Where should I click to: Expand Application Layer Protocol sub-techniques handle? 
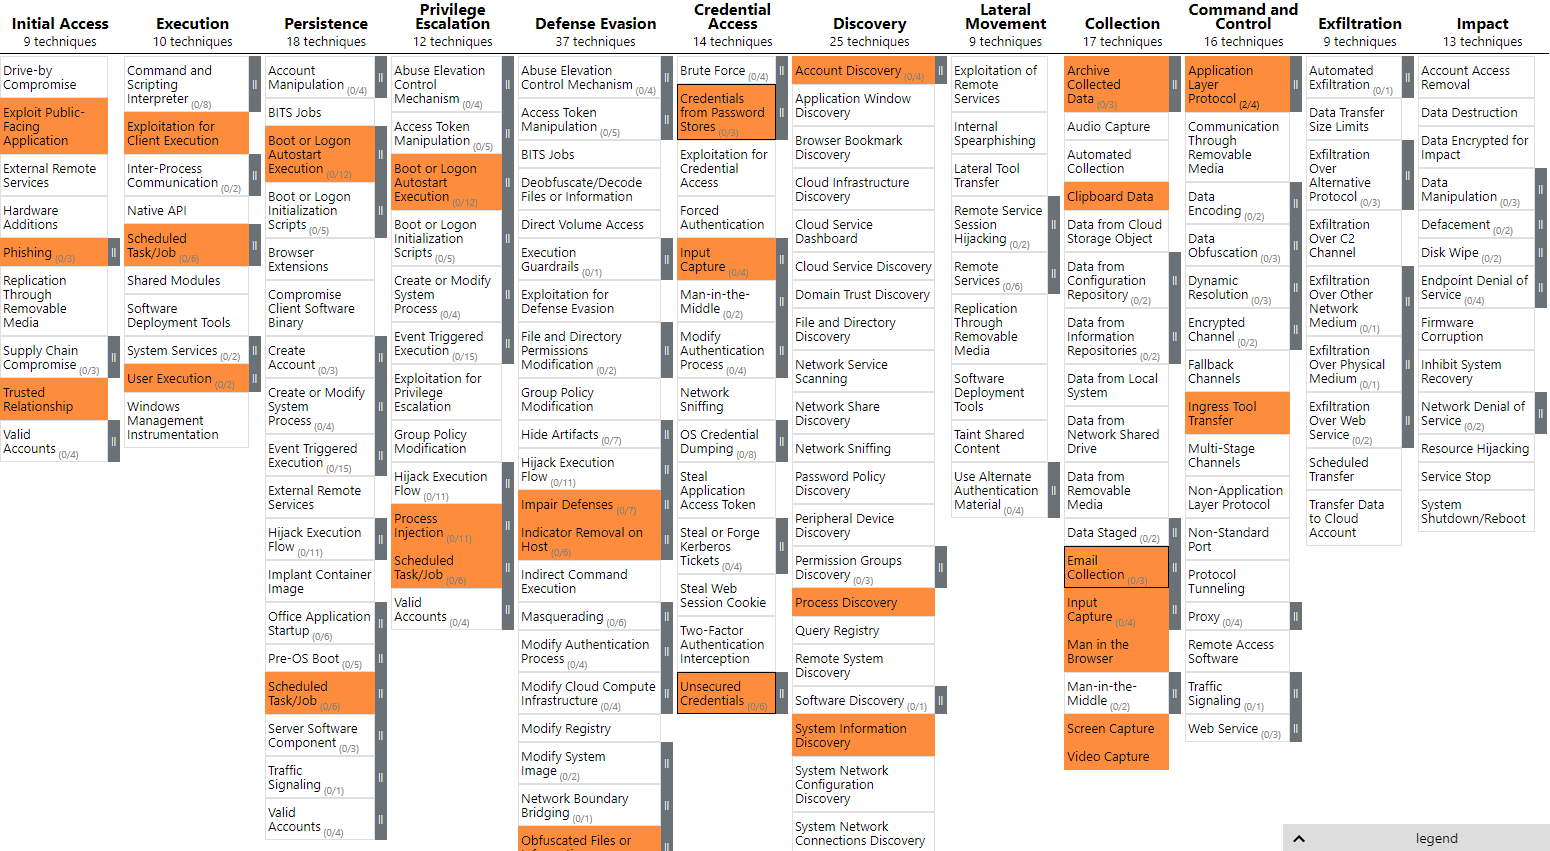tap(1296, 84)
